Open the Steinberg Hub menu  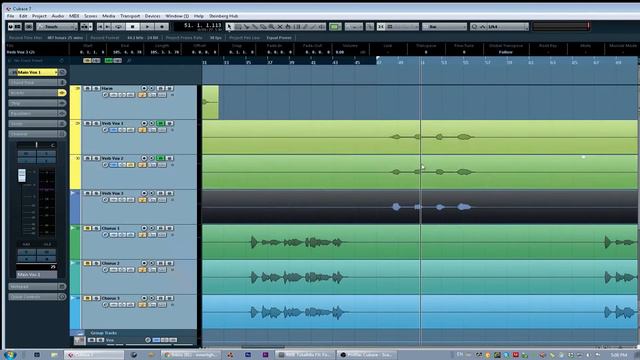(223, 16)
